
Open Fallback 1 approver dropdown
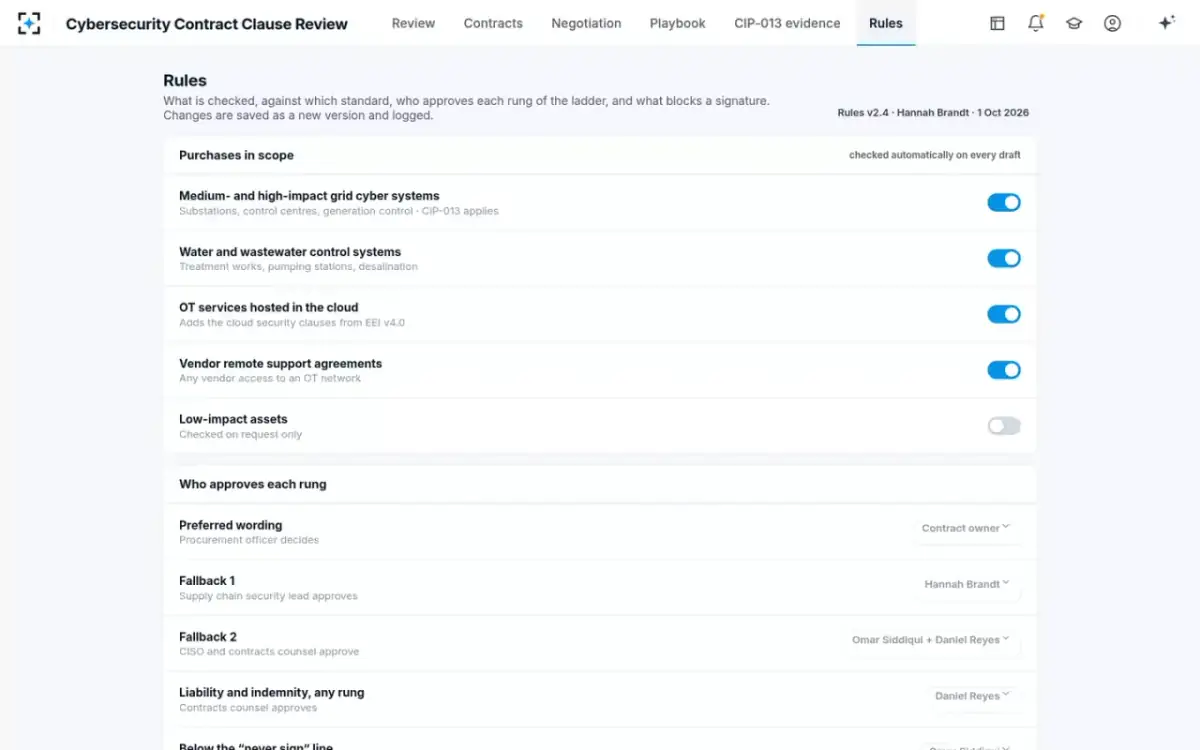tap(967, 584)
